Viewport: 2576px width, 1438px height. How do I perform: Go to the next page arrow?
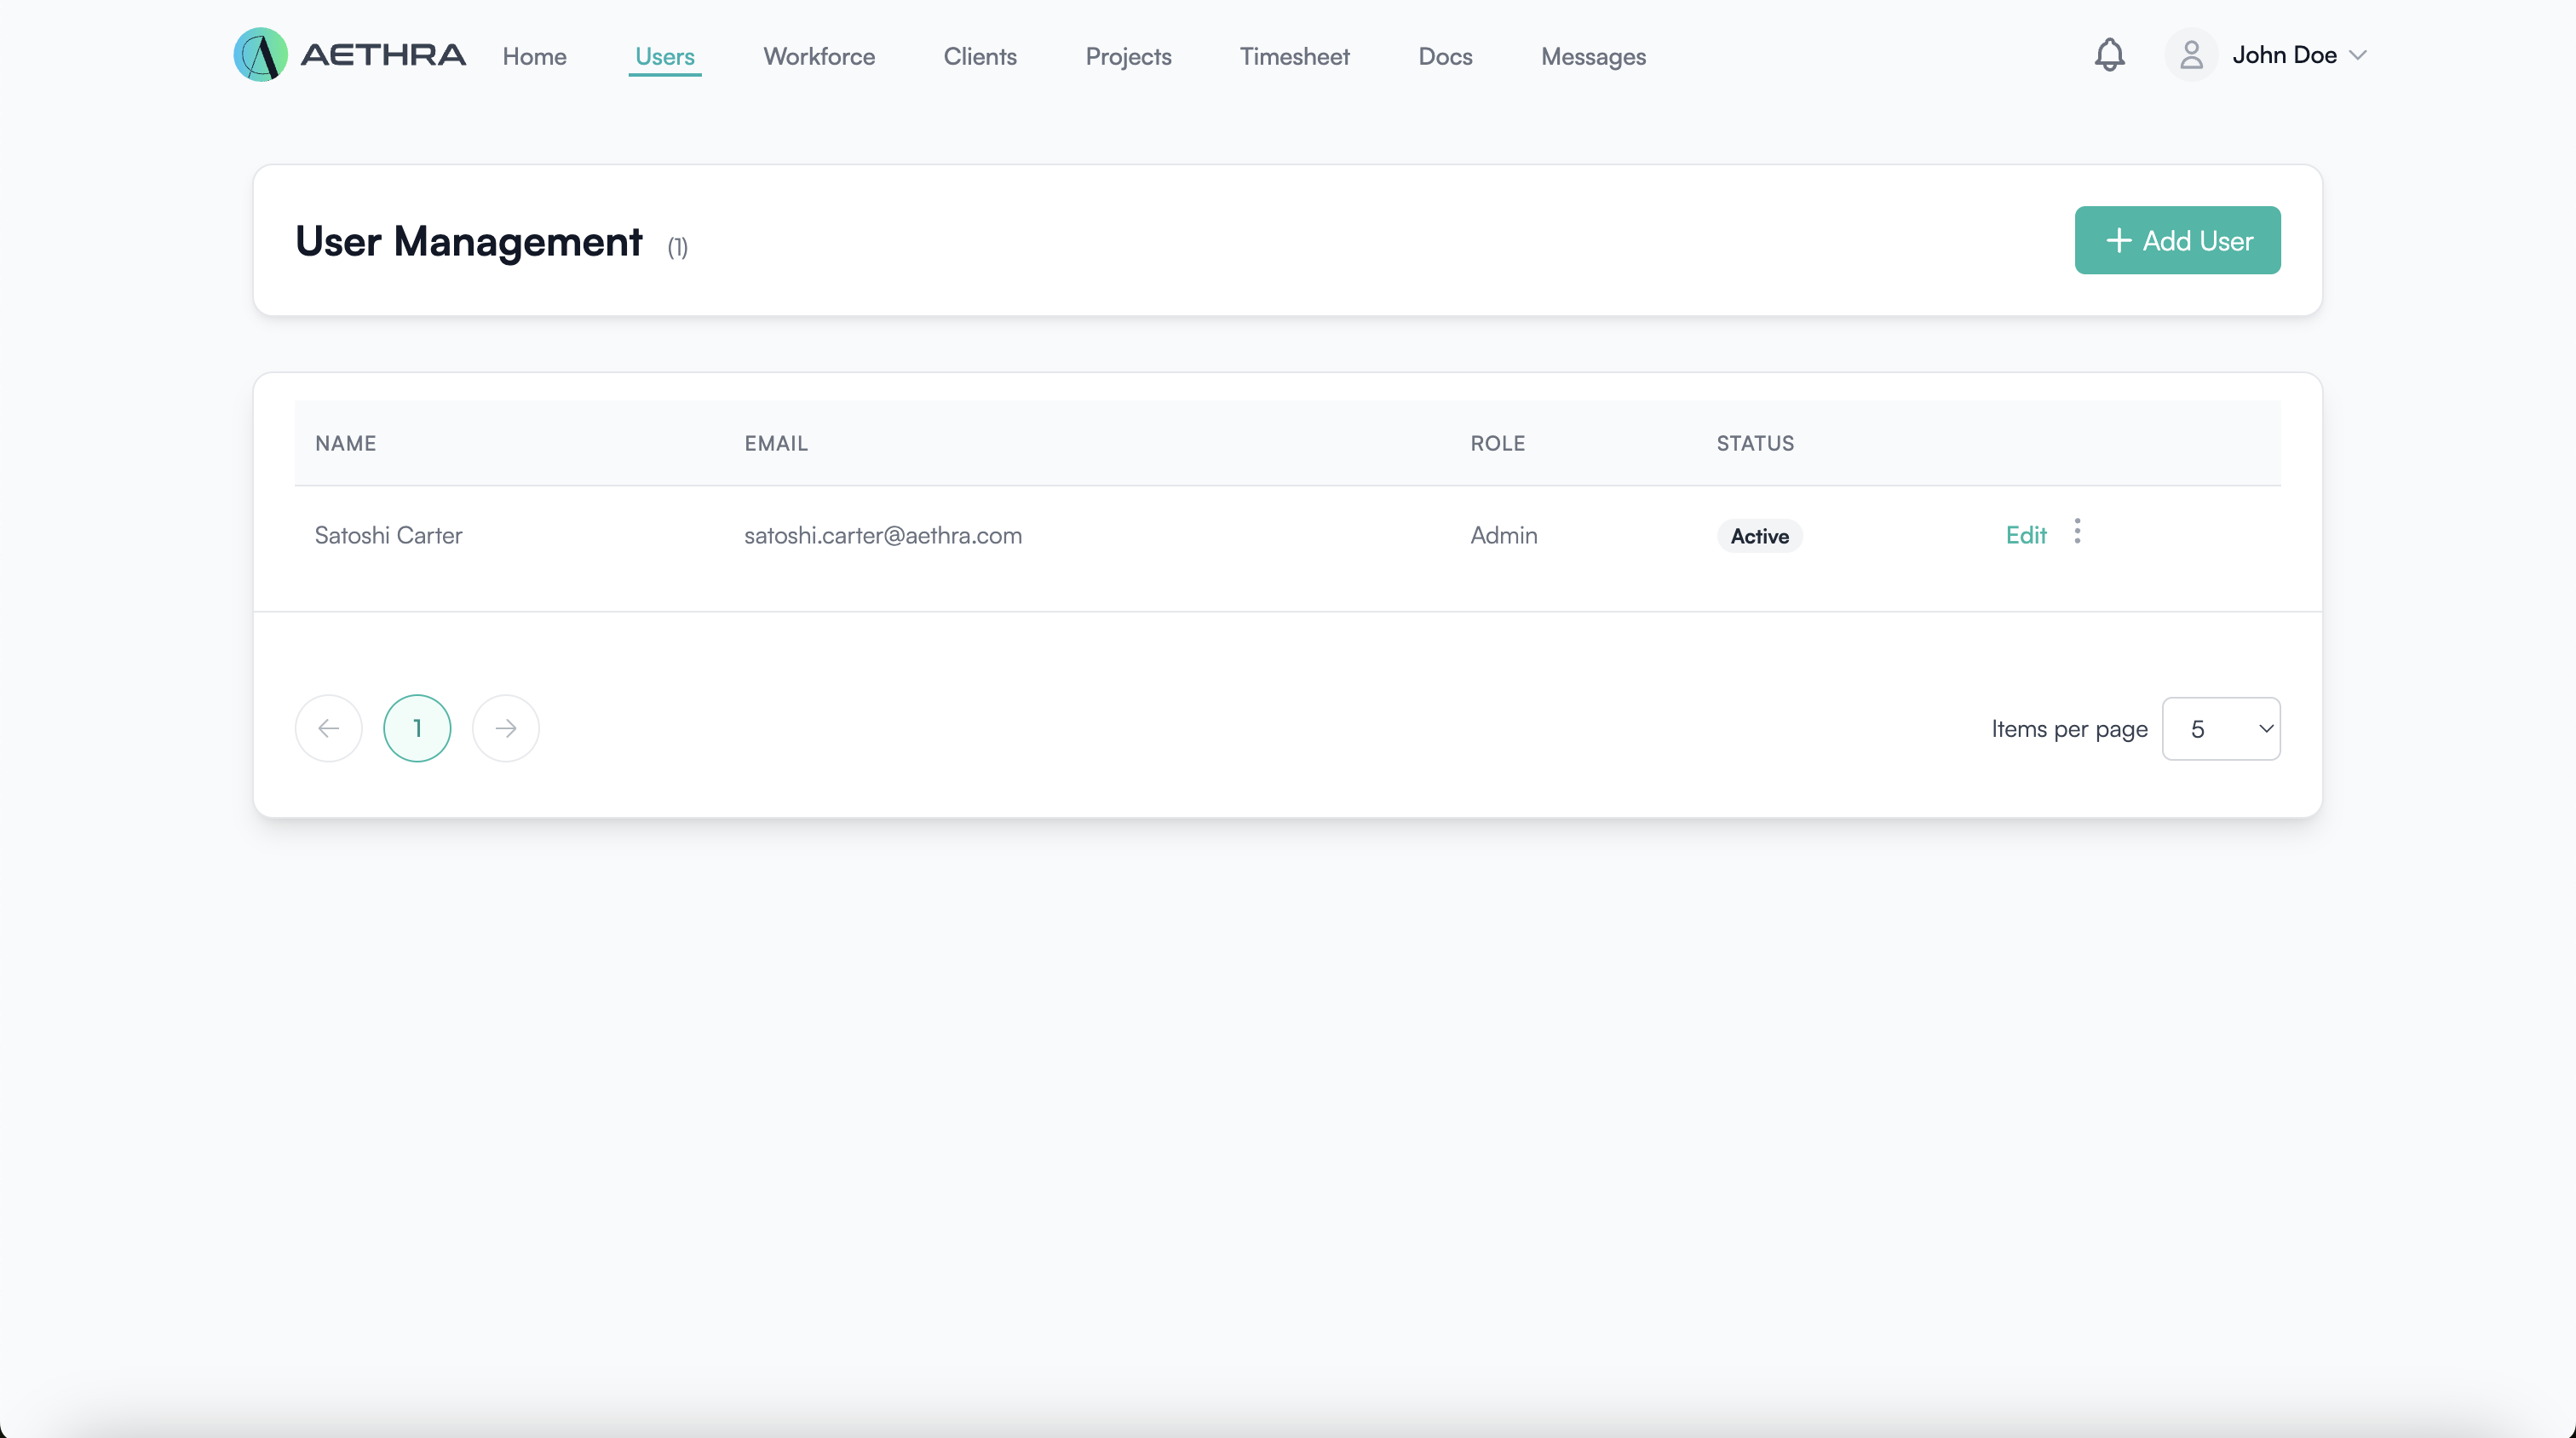point(506,728)
